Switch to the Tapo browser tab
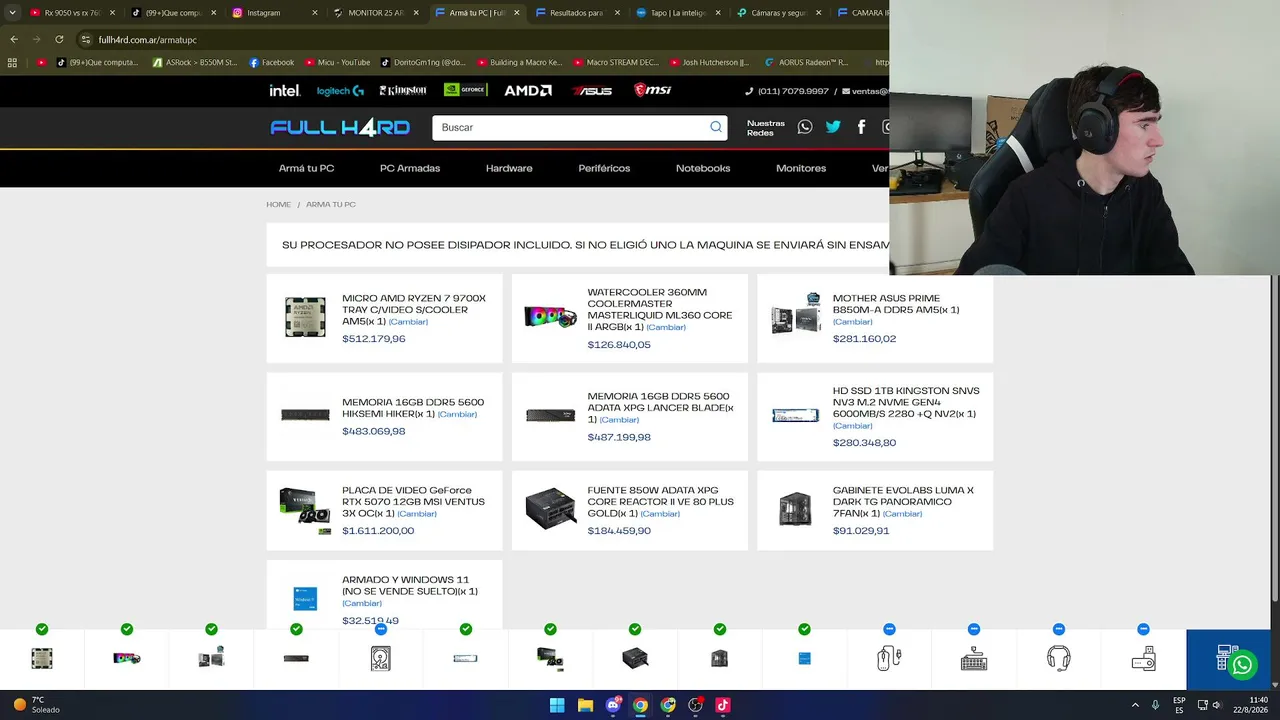Screen dimensions: 1280x720 (x=678, y=13)
